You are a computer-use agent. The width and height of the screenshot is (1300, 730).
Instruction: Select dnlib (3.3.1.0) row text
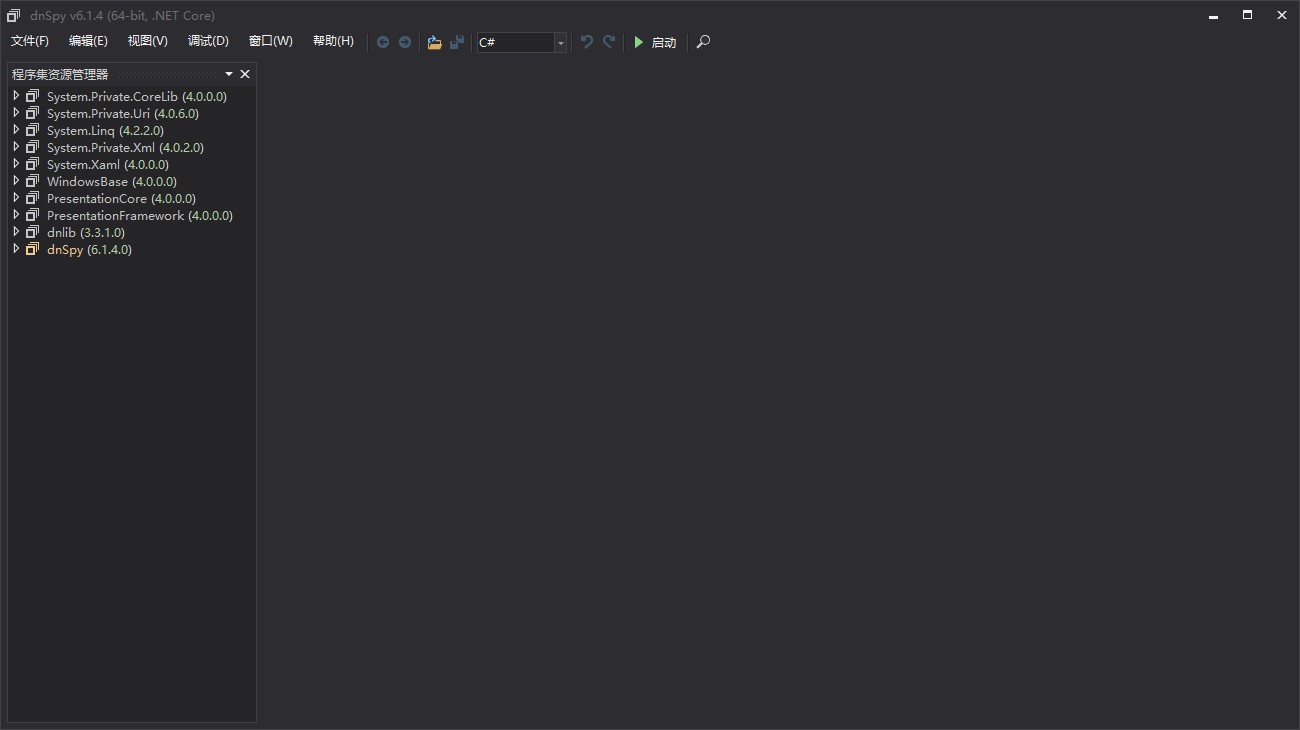pos(86,233)
